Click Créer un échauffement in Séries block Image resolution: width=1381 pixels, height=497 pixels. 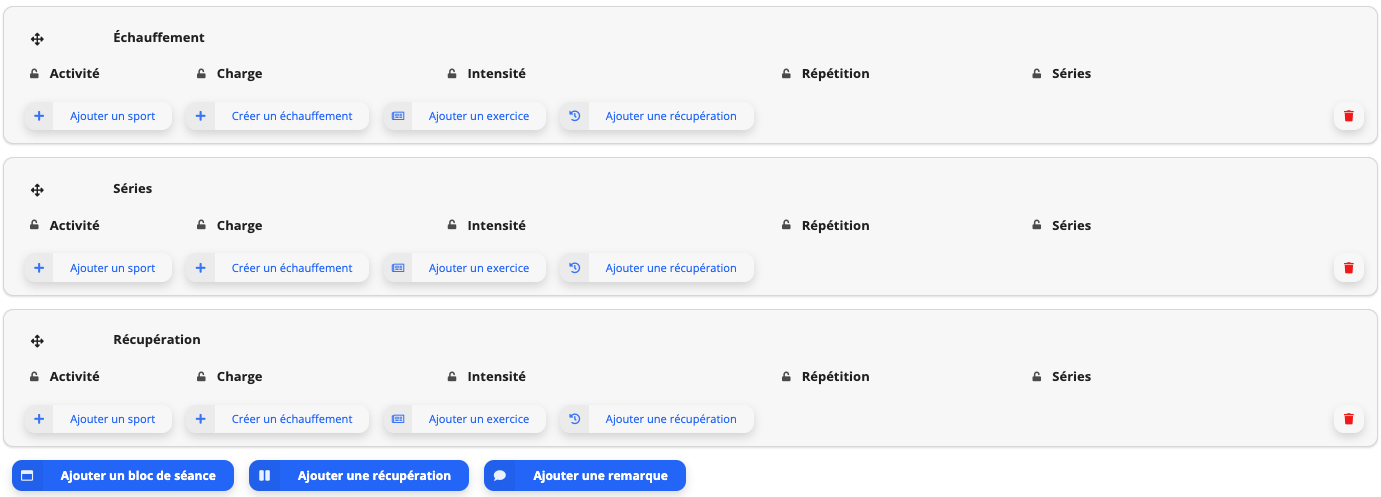tap(277, 268)
